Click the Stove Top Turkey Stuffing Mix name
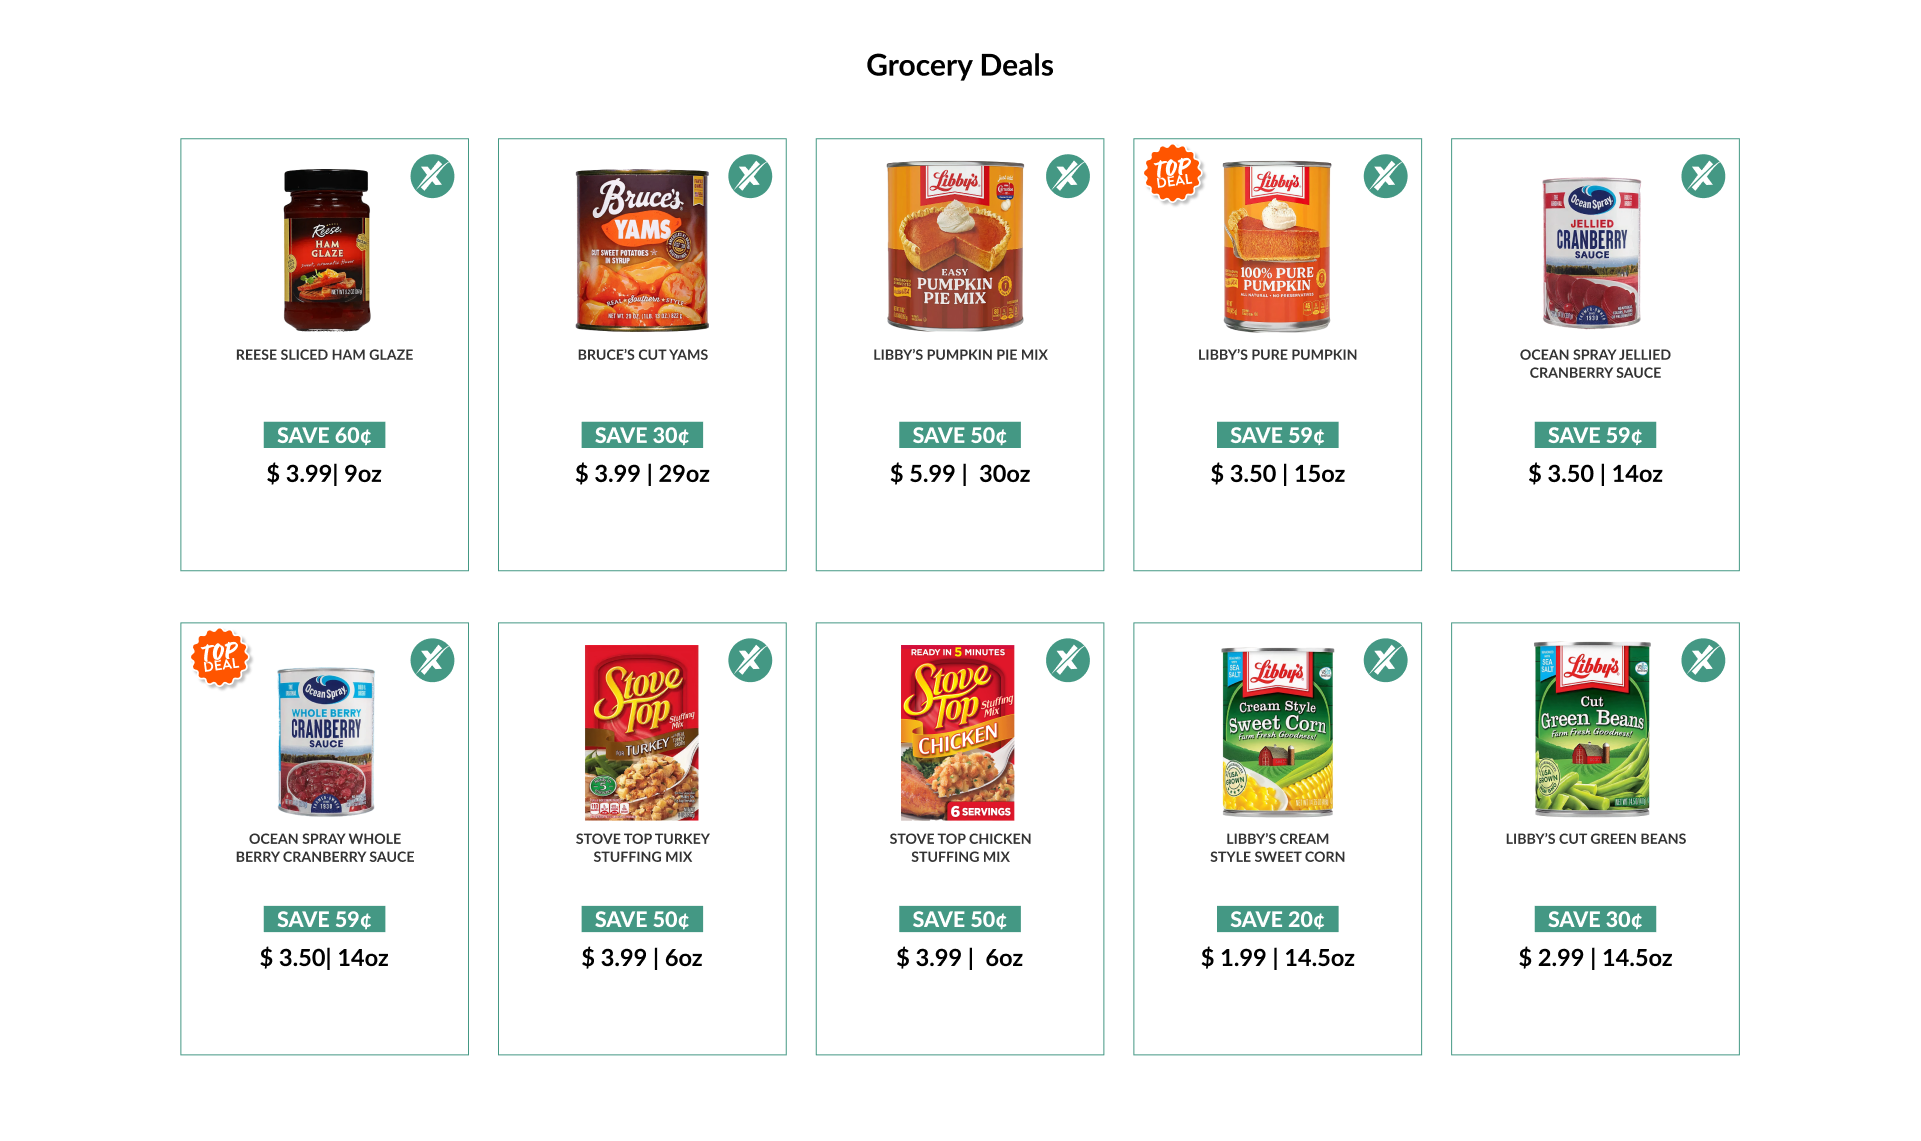This screenshot has width=1921, height=1141. [642, 848]
